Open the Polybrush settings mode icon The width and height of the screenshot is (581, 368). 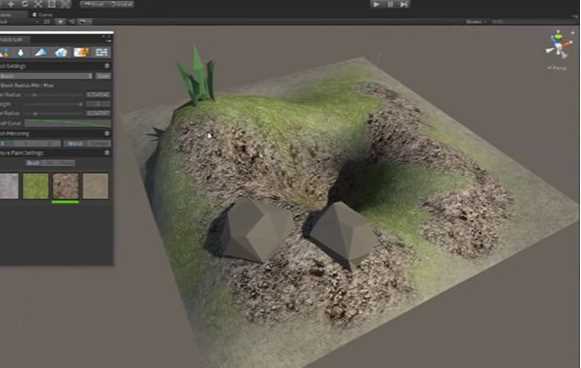[x=102, y=52]
